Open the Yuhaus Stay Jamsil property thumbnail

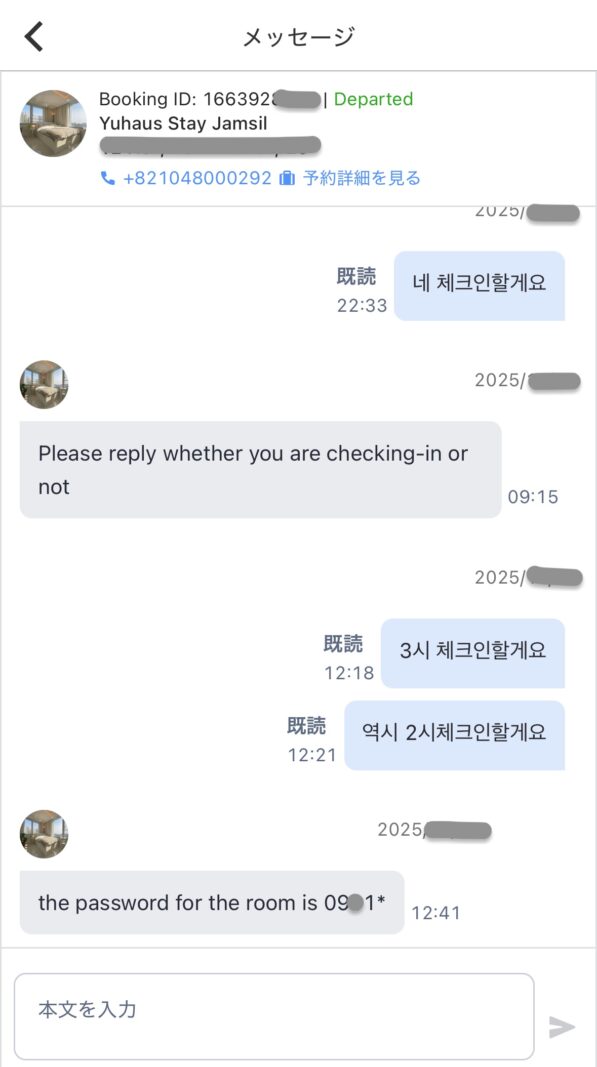53,122
